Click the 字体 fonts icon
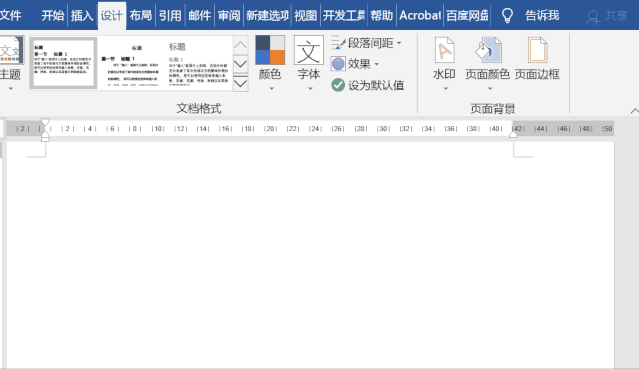 (x=308, y=50)
